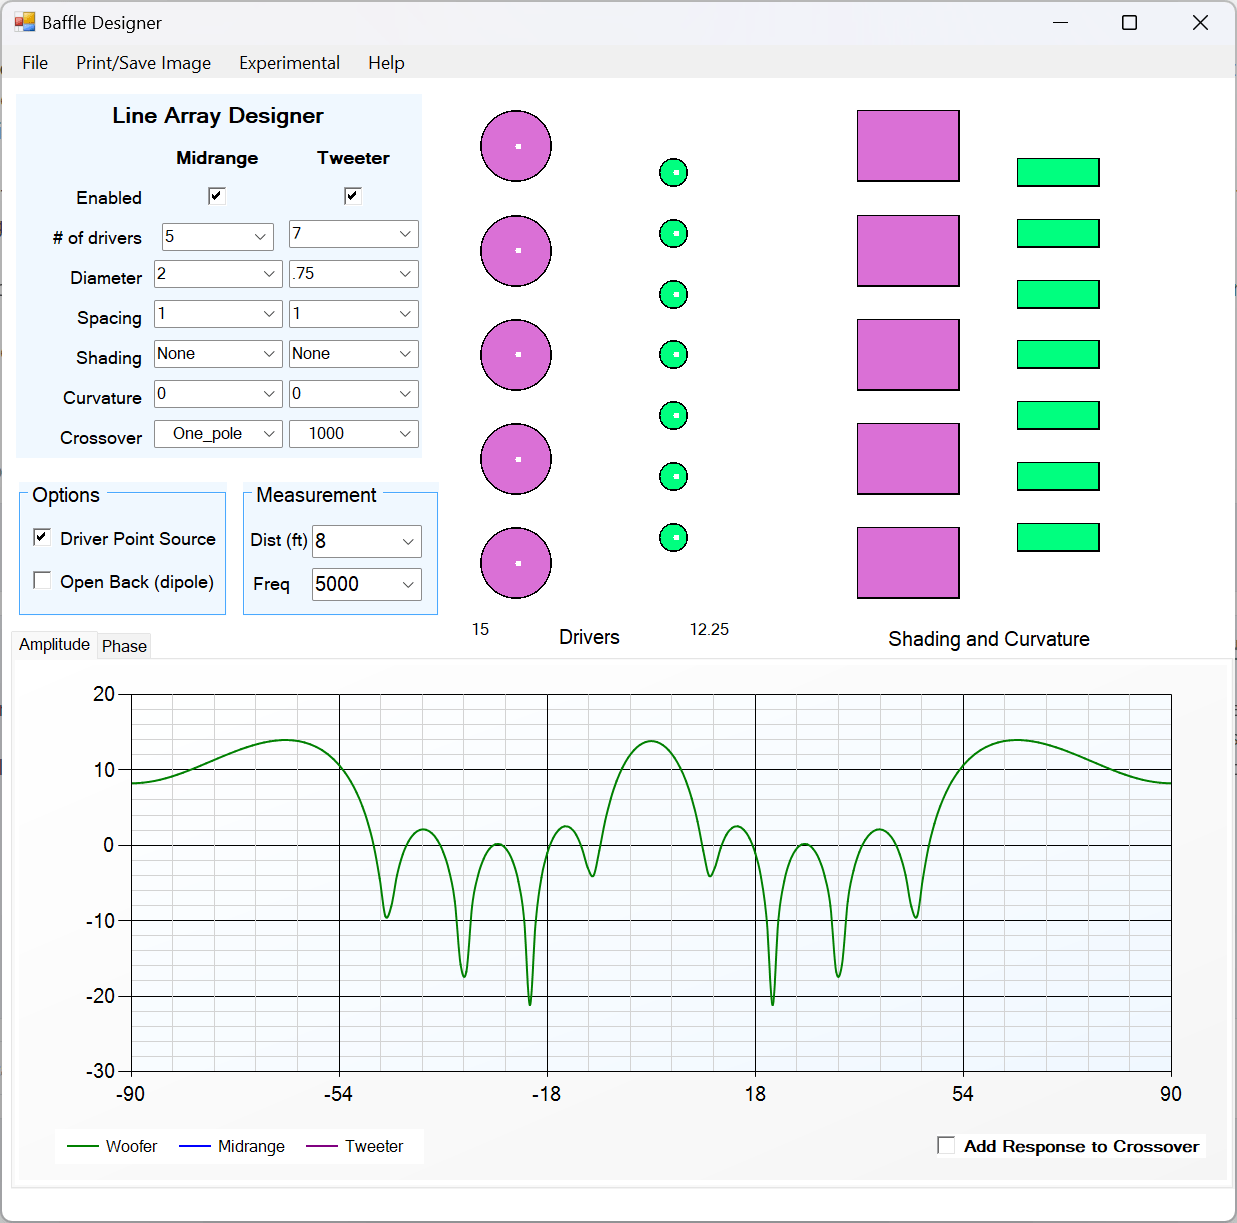
Task: Click the Midrange legend entry
Action: click(232, 1146)
